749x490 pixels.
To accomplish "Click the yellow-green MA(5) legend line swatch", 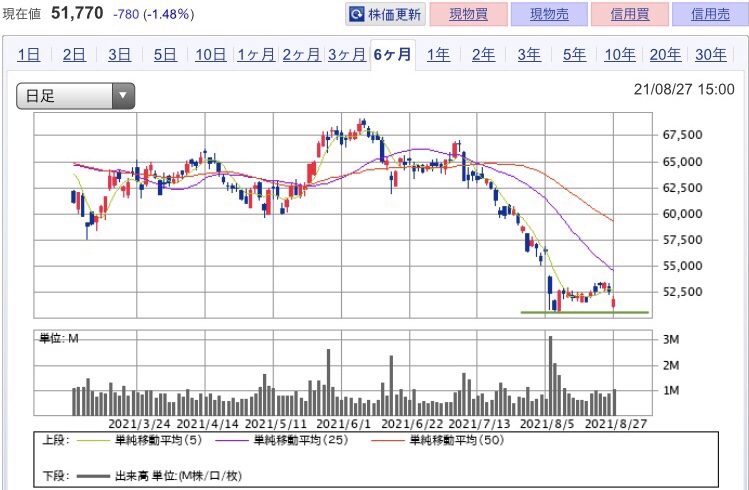I will (93, 441).
